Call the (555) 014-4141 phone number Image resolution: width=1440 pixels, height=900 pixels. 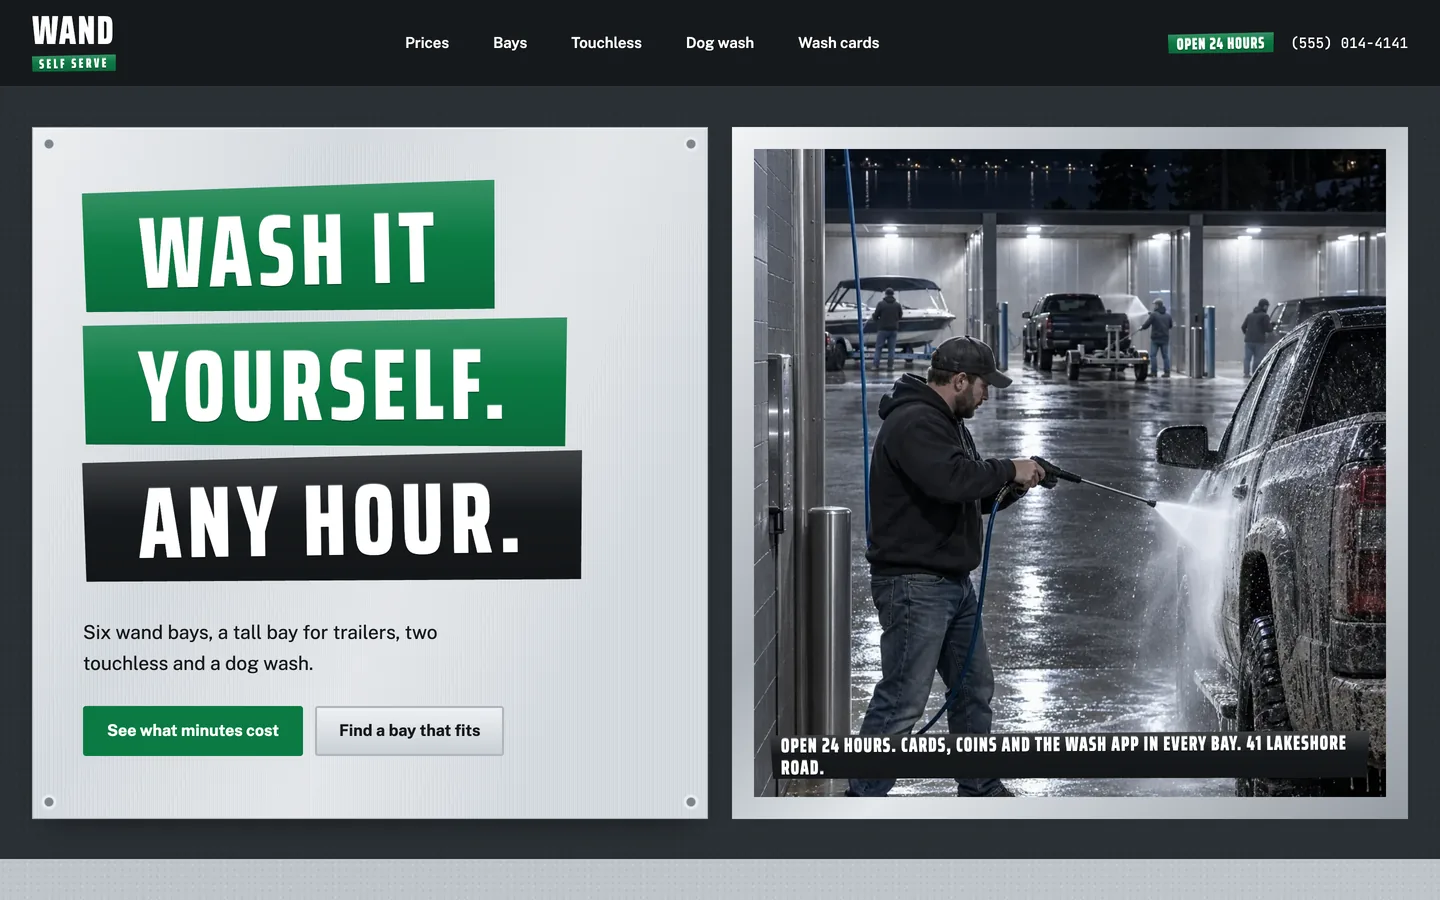click(x=1349, y=43)
